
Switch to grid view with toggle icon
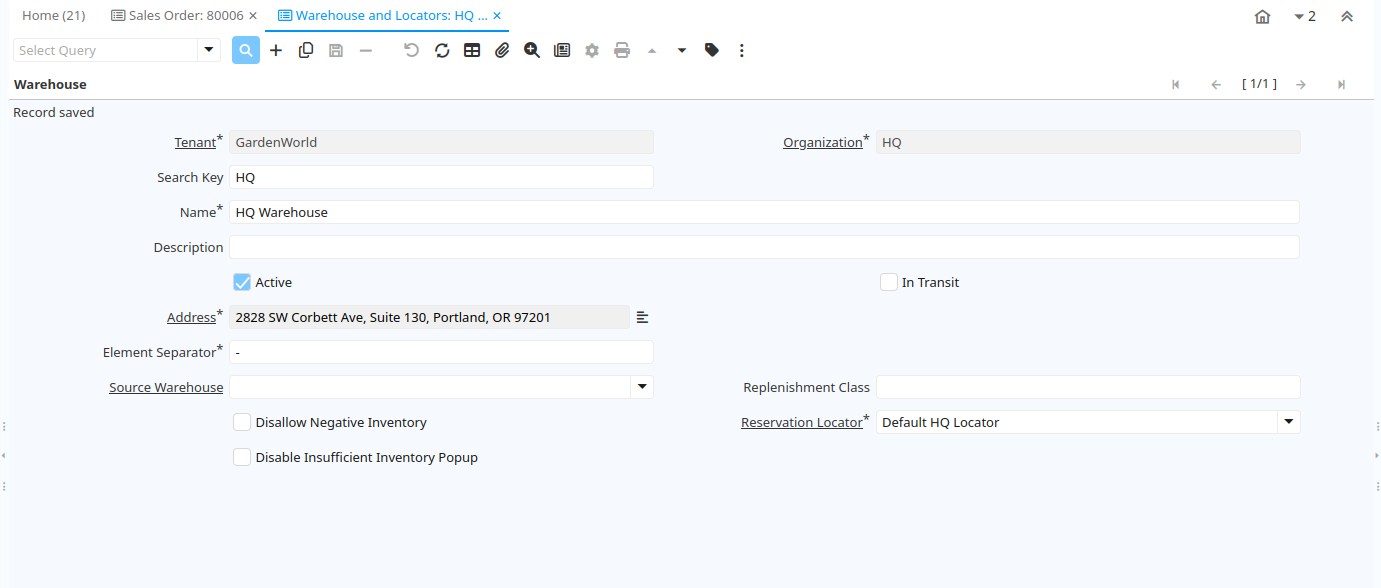pyautogui.click(x=472, y=50)
